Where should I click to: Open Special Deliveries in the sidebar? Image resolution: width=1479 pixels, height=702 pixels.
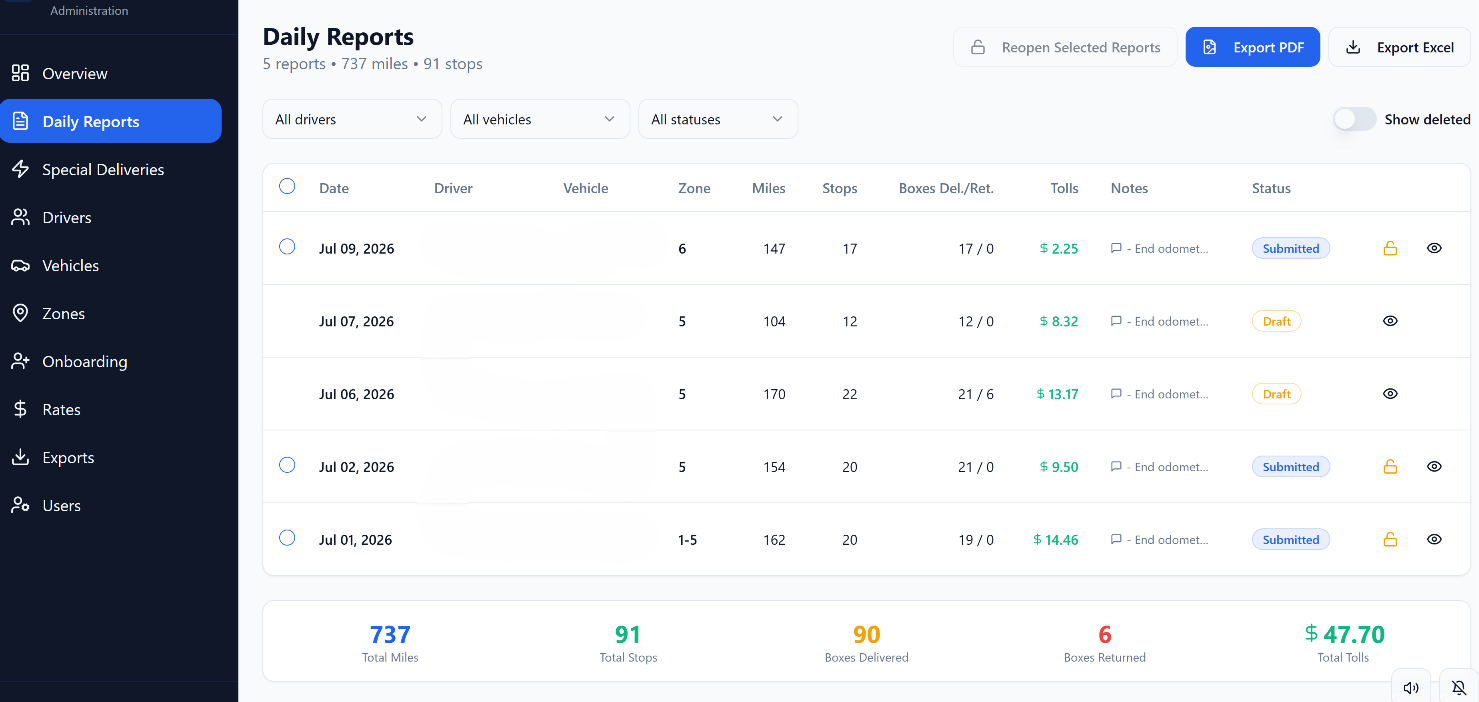[x=111, y=170]
